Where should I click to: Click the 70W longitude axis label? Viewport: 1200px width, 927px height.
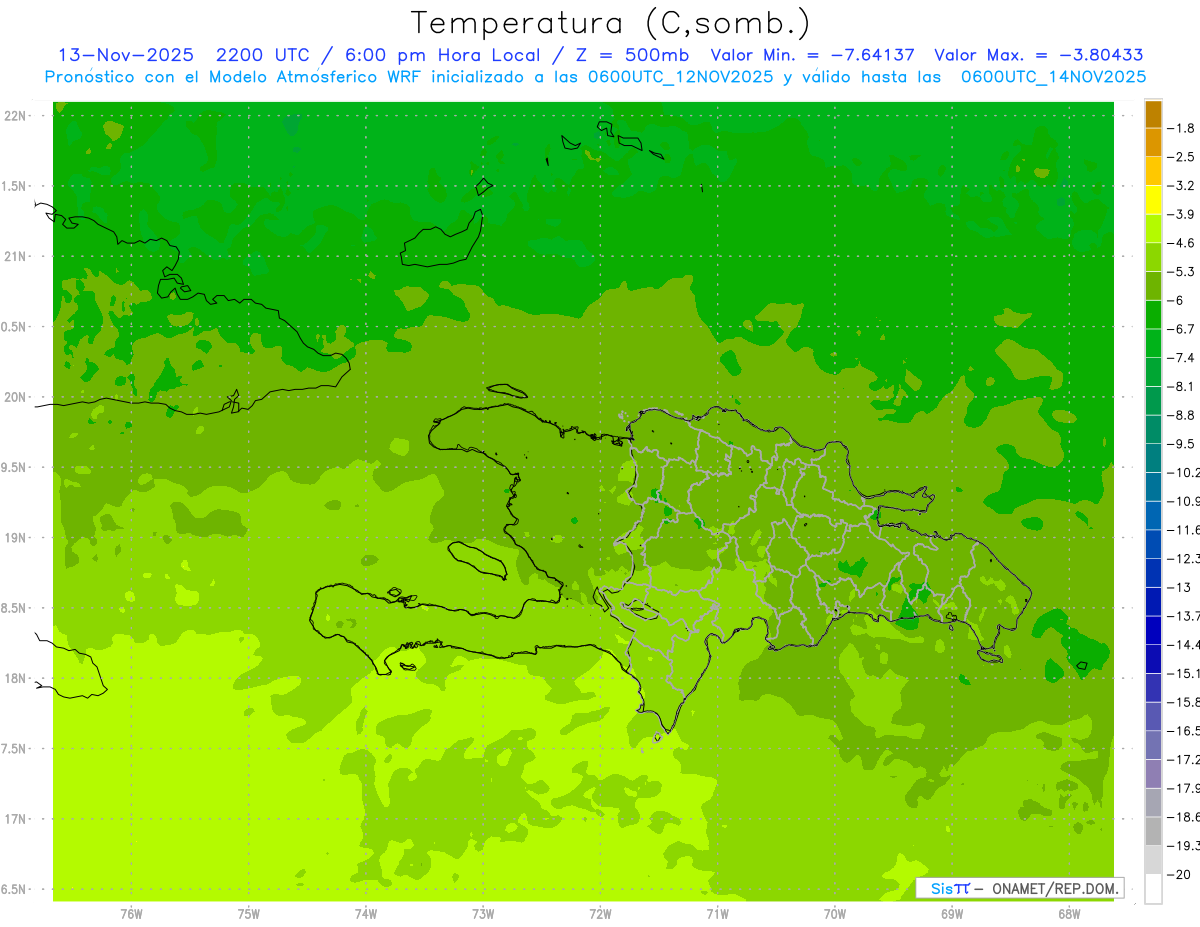(x=835, y=914)
